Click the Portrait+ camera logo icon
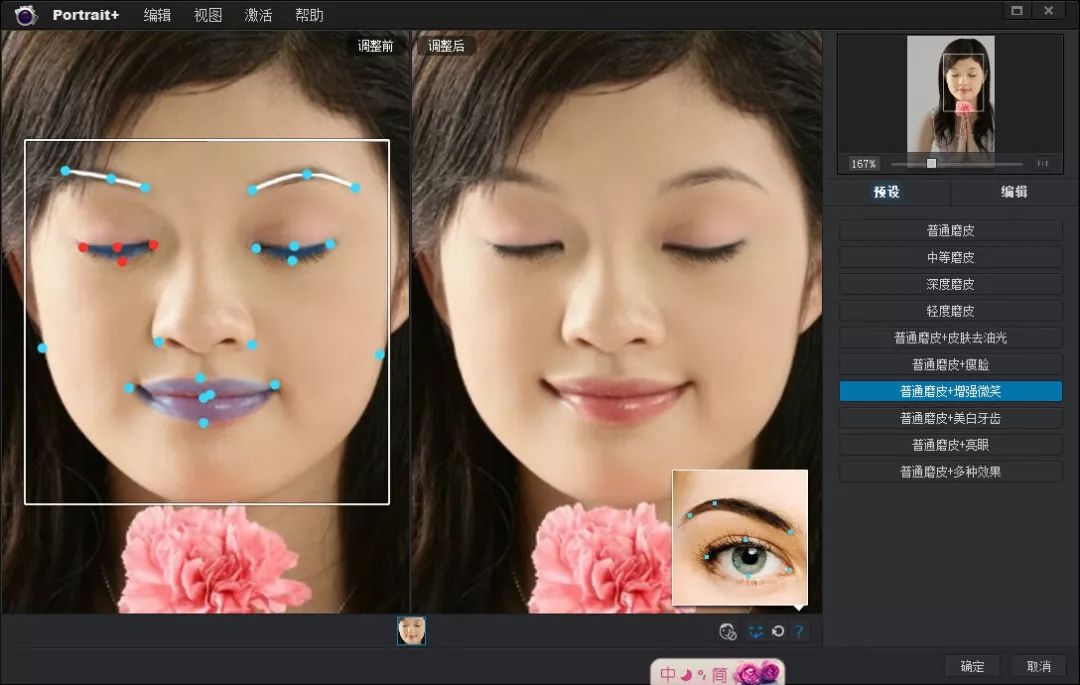 pos(26,14)
